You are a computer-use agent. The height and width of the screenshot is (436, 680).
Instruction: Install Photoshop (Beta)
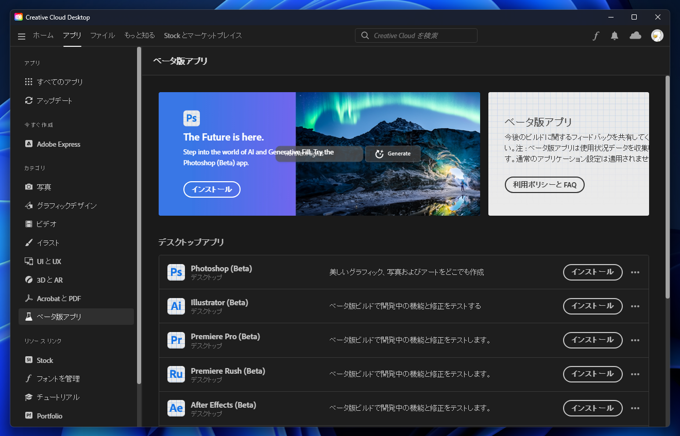point(592,272)
